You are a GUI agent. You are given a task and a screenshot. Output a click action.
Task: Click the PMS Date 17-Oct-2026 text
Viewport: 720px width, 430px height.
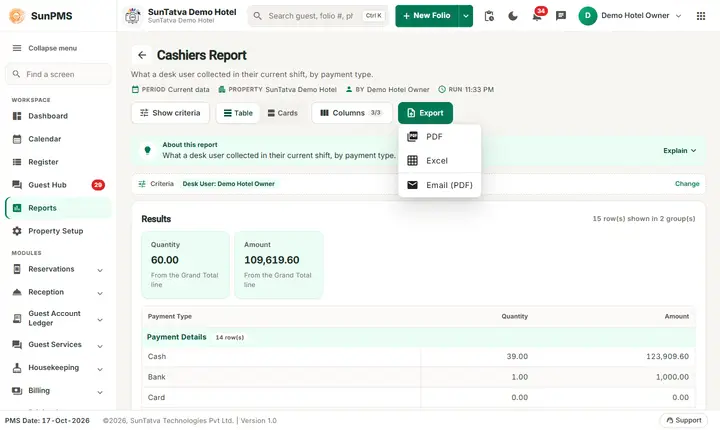47,420
